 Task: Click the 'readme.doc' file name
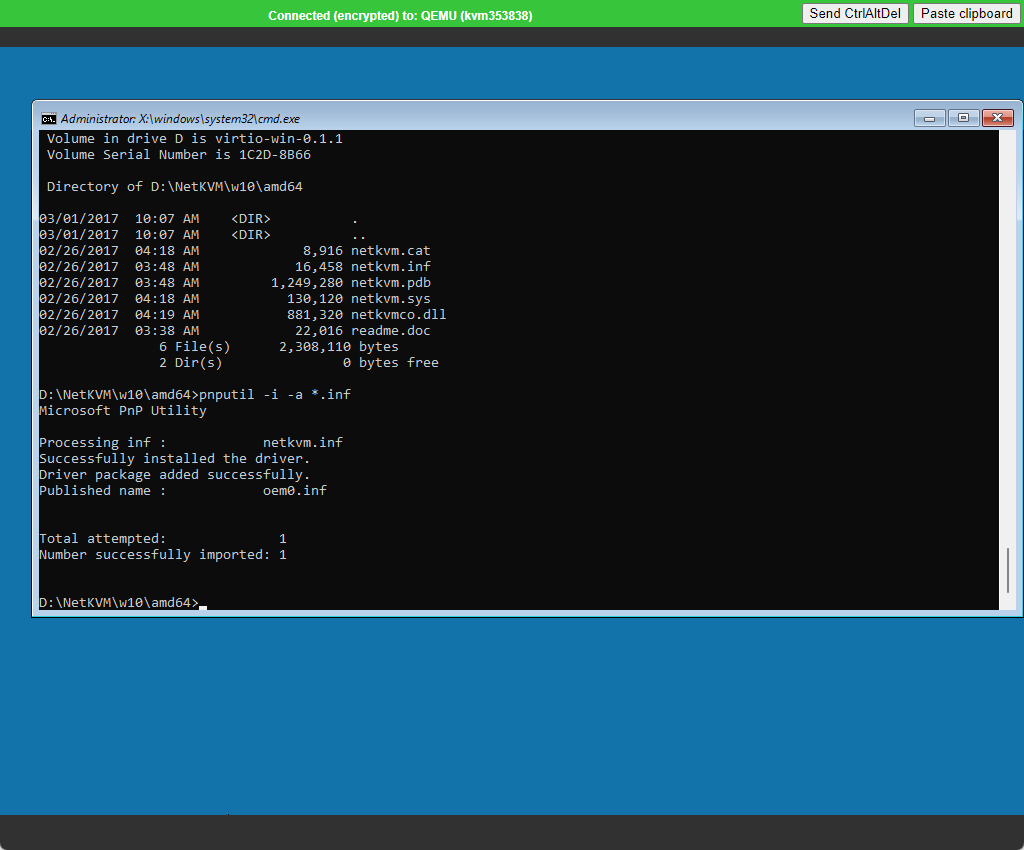click(391, 330)
